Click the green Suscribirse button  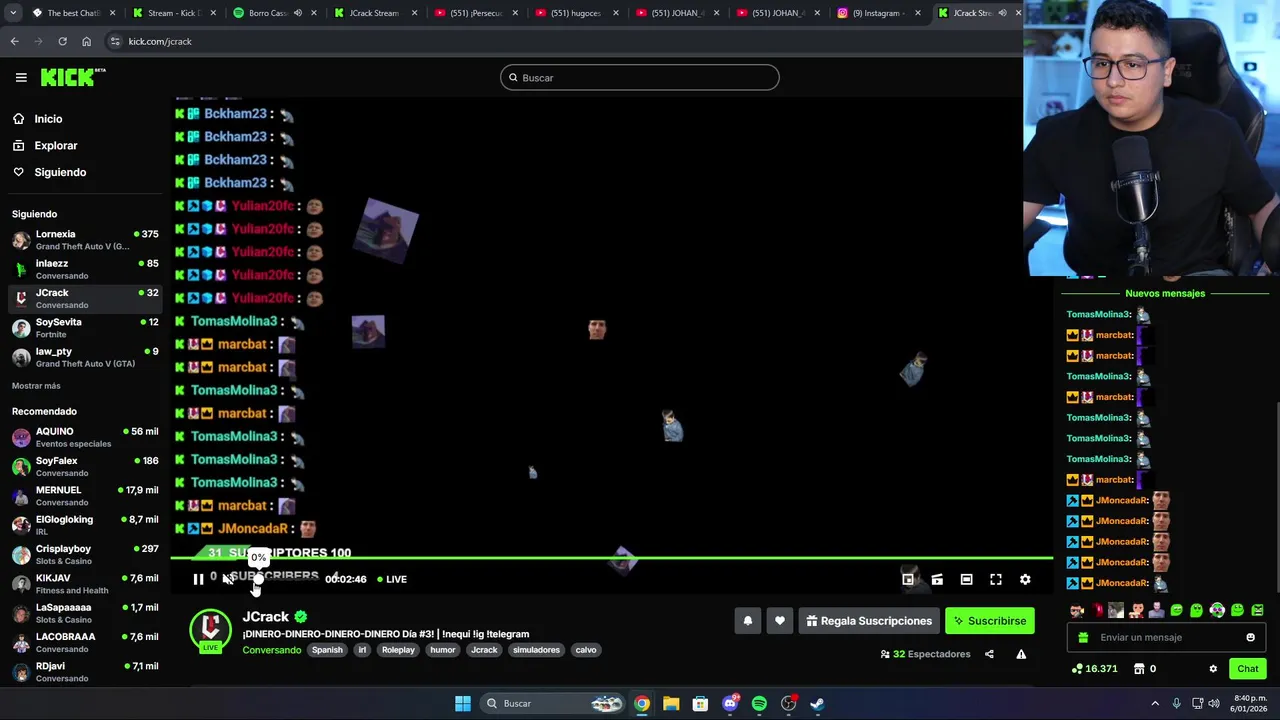click(990, 621)
